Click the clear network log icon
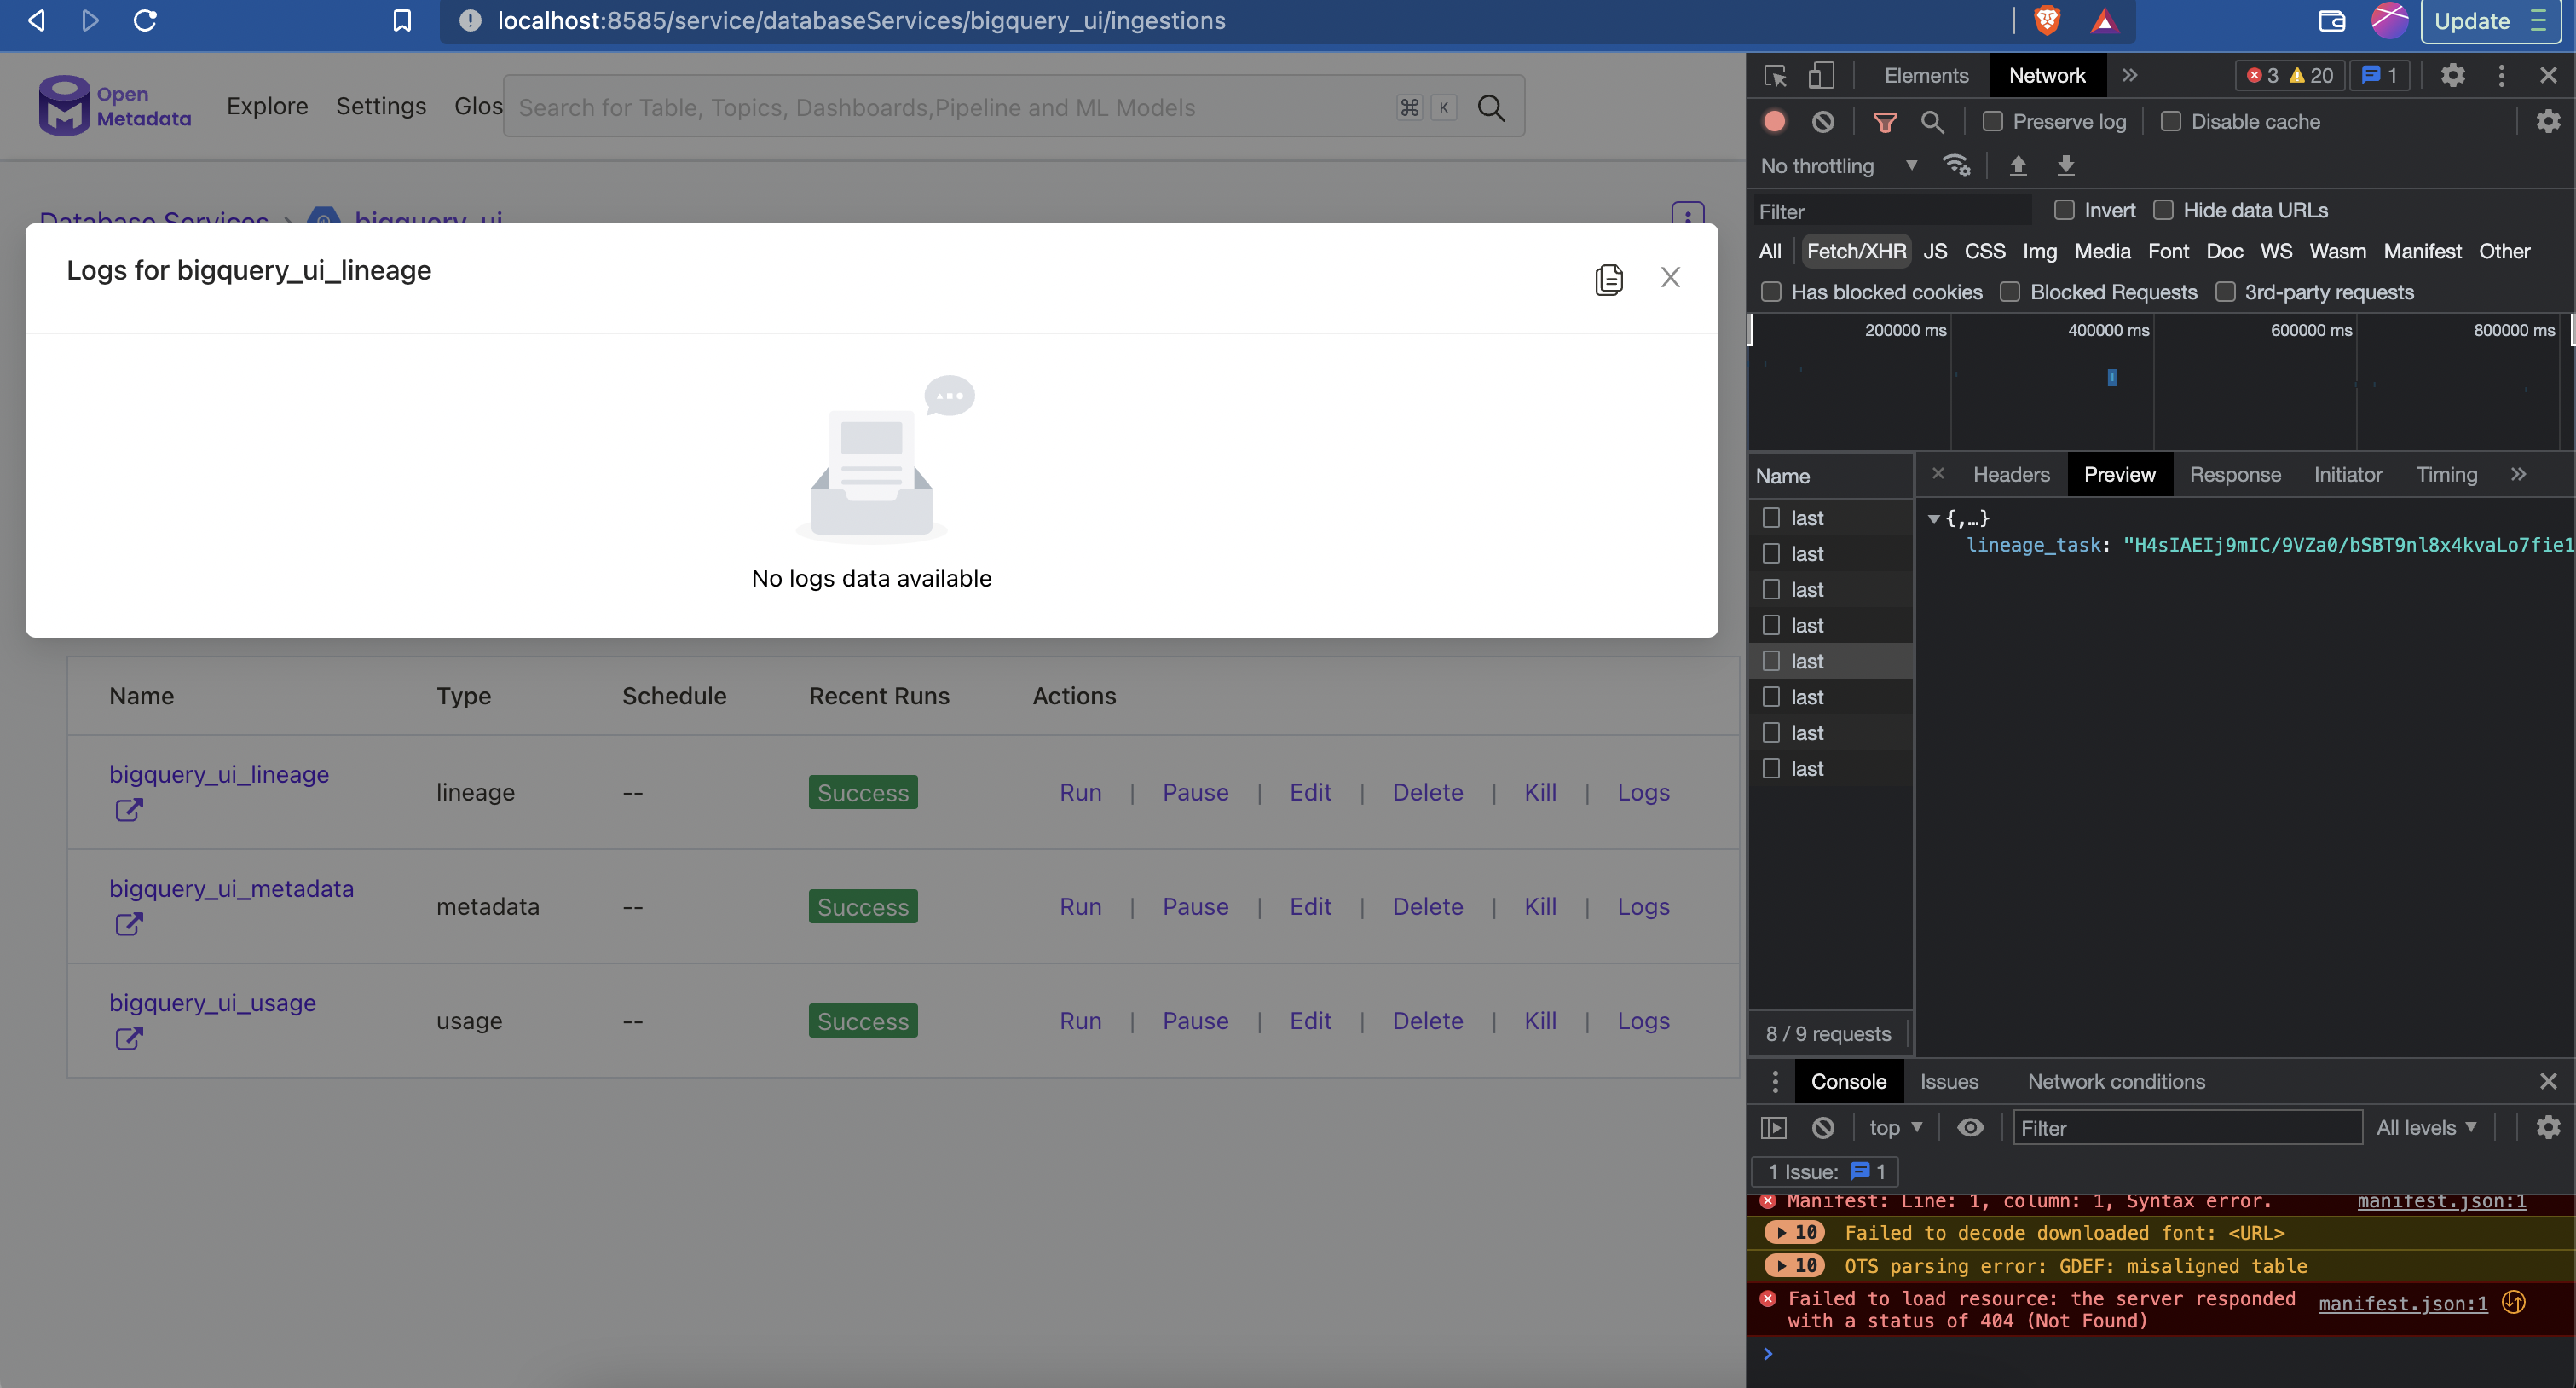The height and width of the screenshot is (1388, 2576). [1823, 121]
